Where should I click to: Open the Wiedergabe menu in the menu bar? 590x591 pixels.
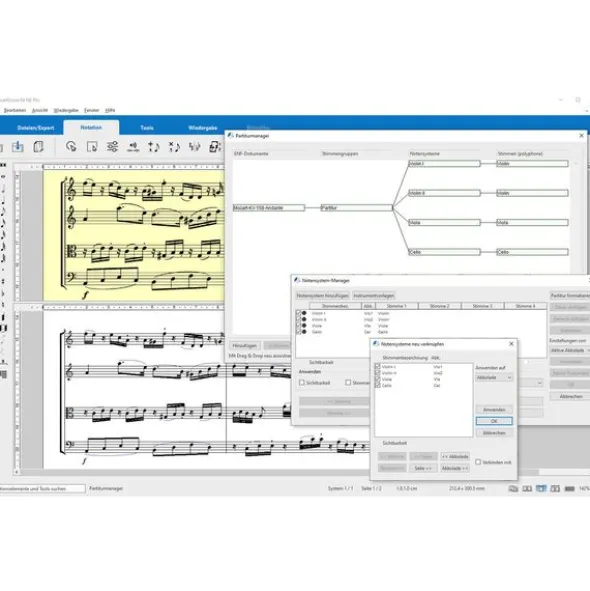(66, 110)
